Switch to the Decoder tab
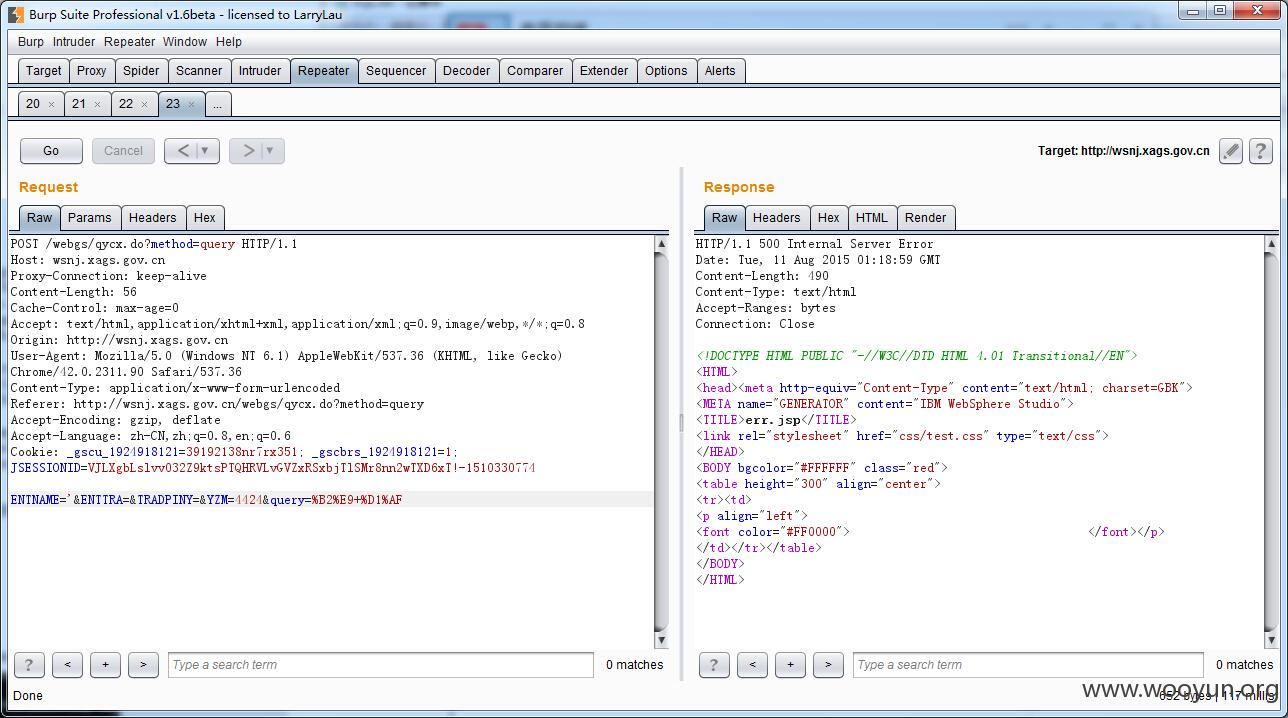Image resolution: width=1288 pixels, height=718 pixels. point(467,71)
